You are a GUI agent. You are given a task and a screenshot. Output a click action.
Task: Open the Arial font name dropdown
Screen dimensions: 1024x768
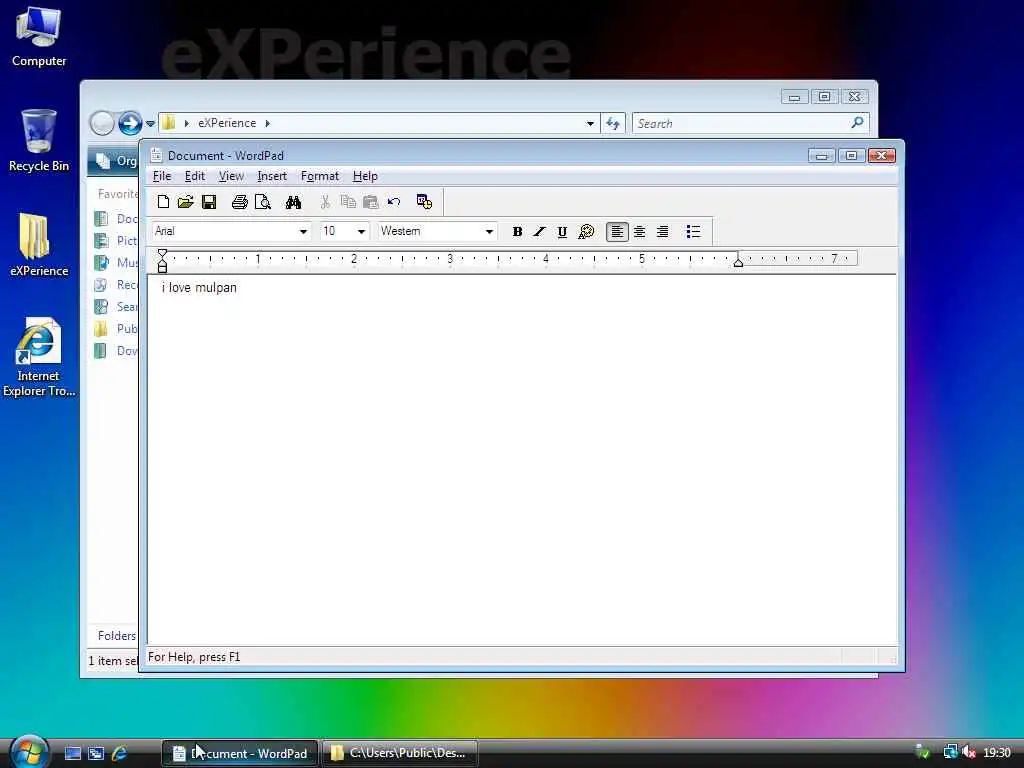[x=303, y=231]
